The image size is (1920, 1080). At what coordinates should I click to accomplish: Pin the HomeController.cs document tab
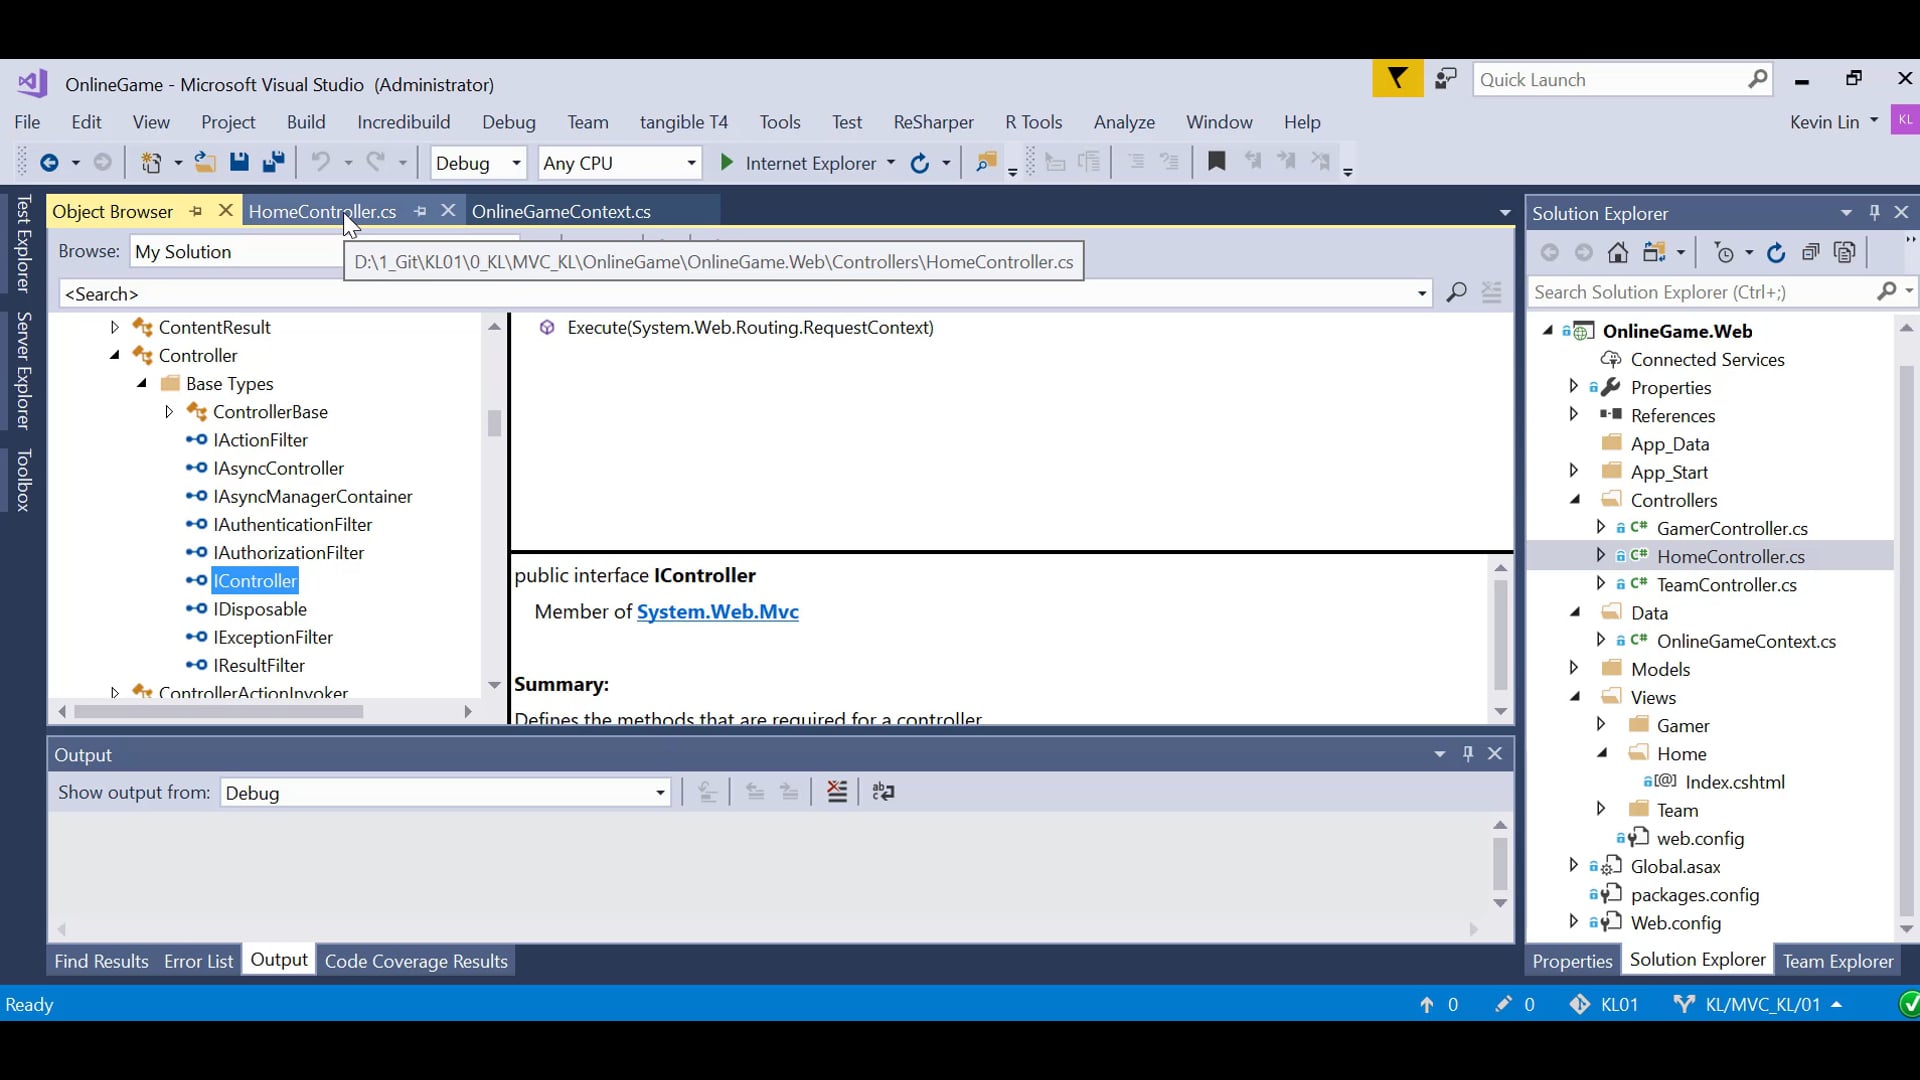pyautogui.click(x=421, y=211)
